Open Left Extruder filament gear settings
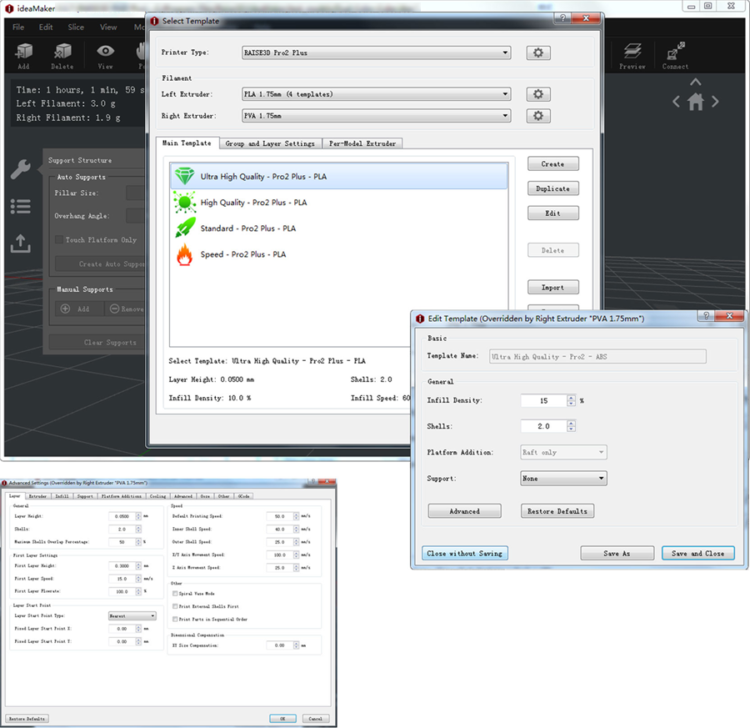Screen dimensions: 750x728 coord(538,94)
